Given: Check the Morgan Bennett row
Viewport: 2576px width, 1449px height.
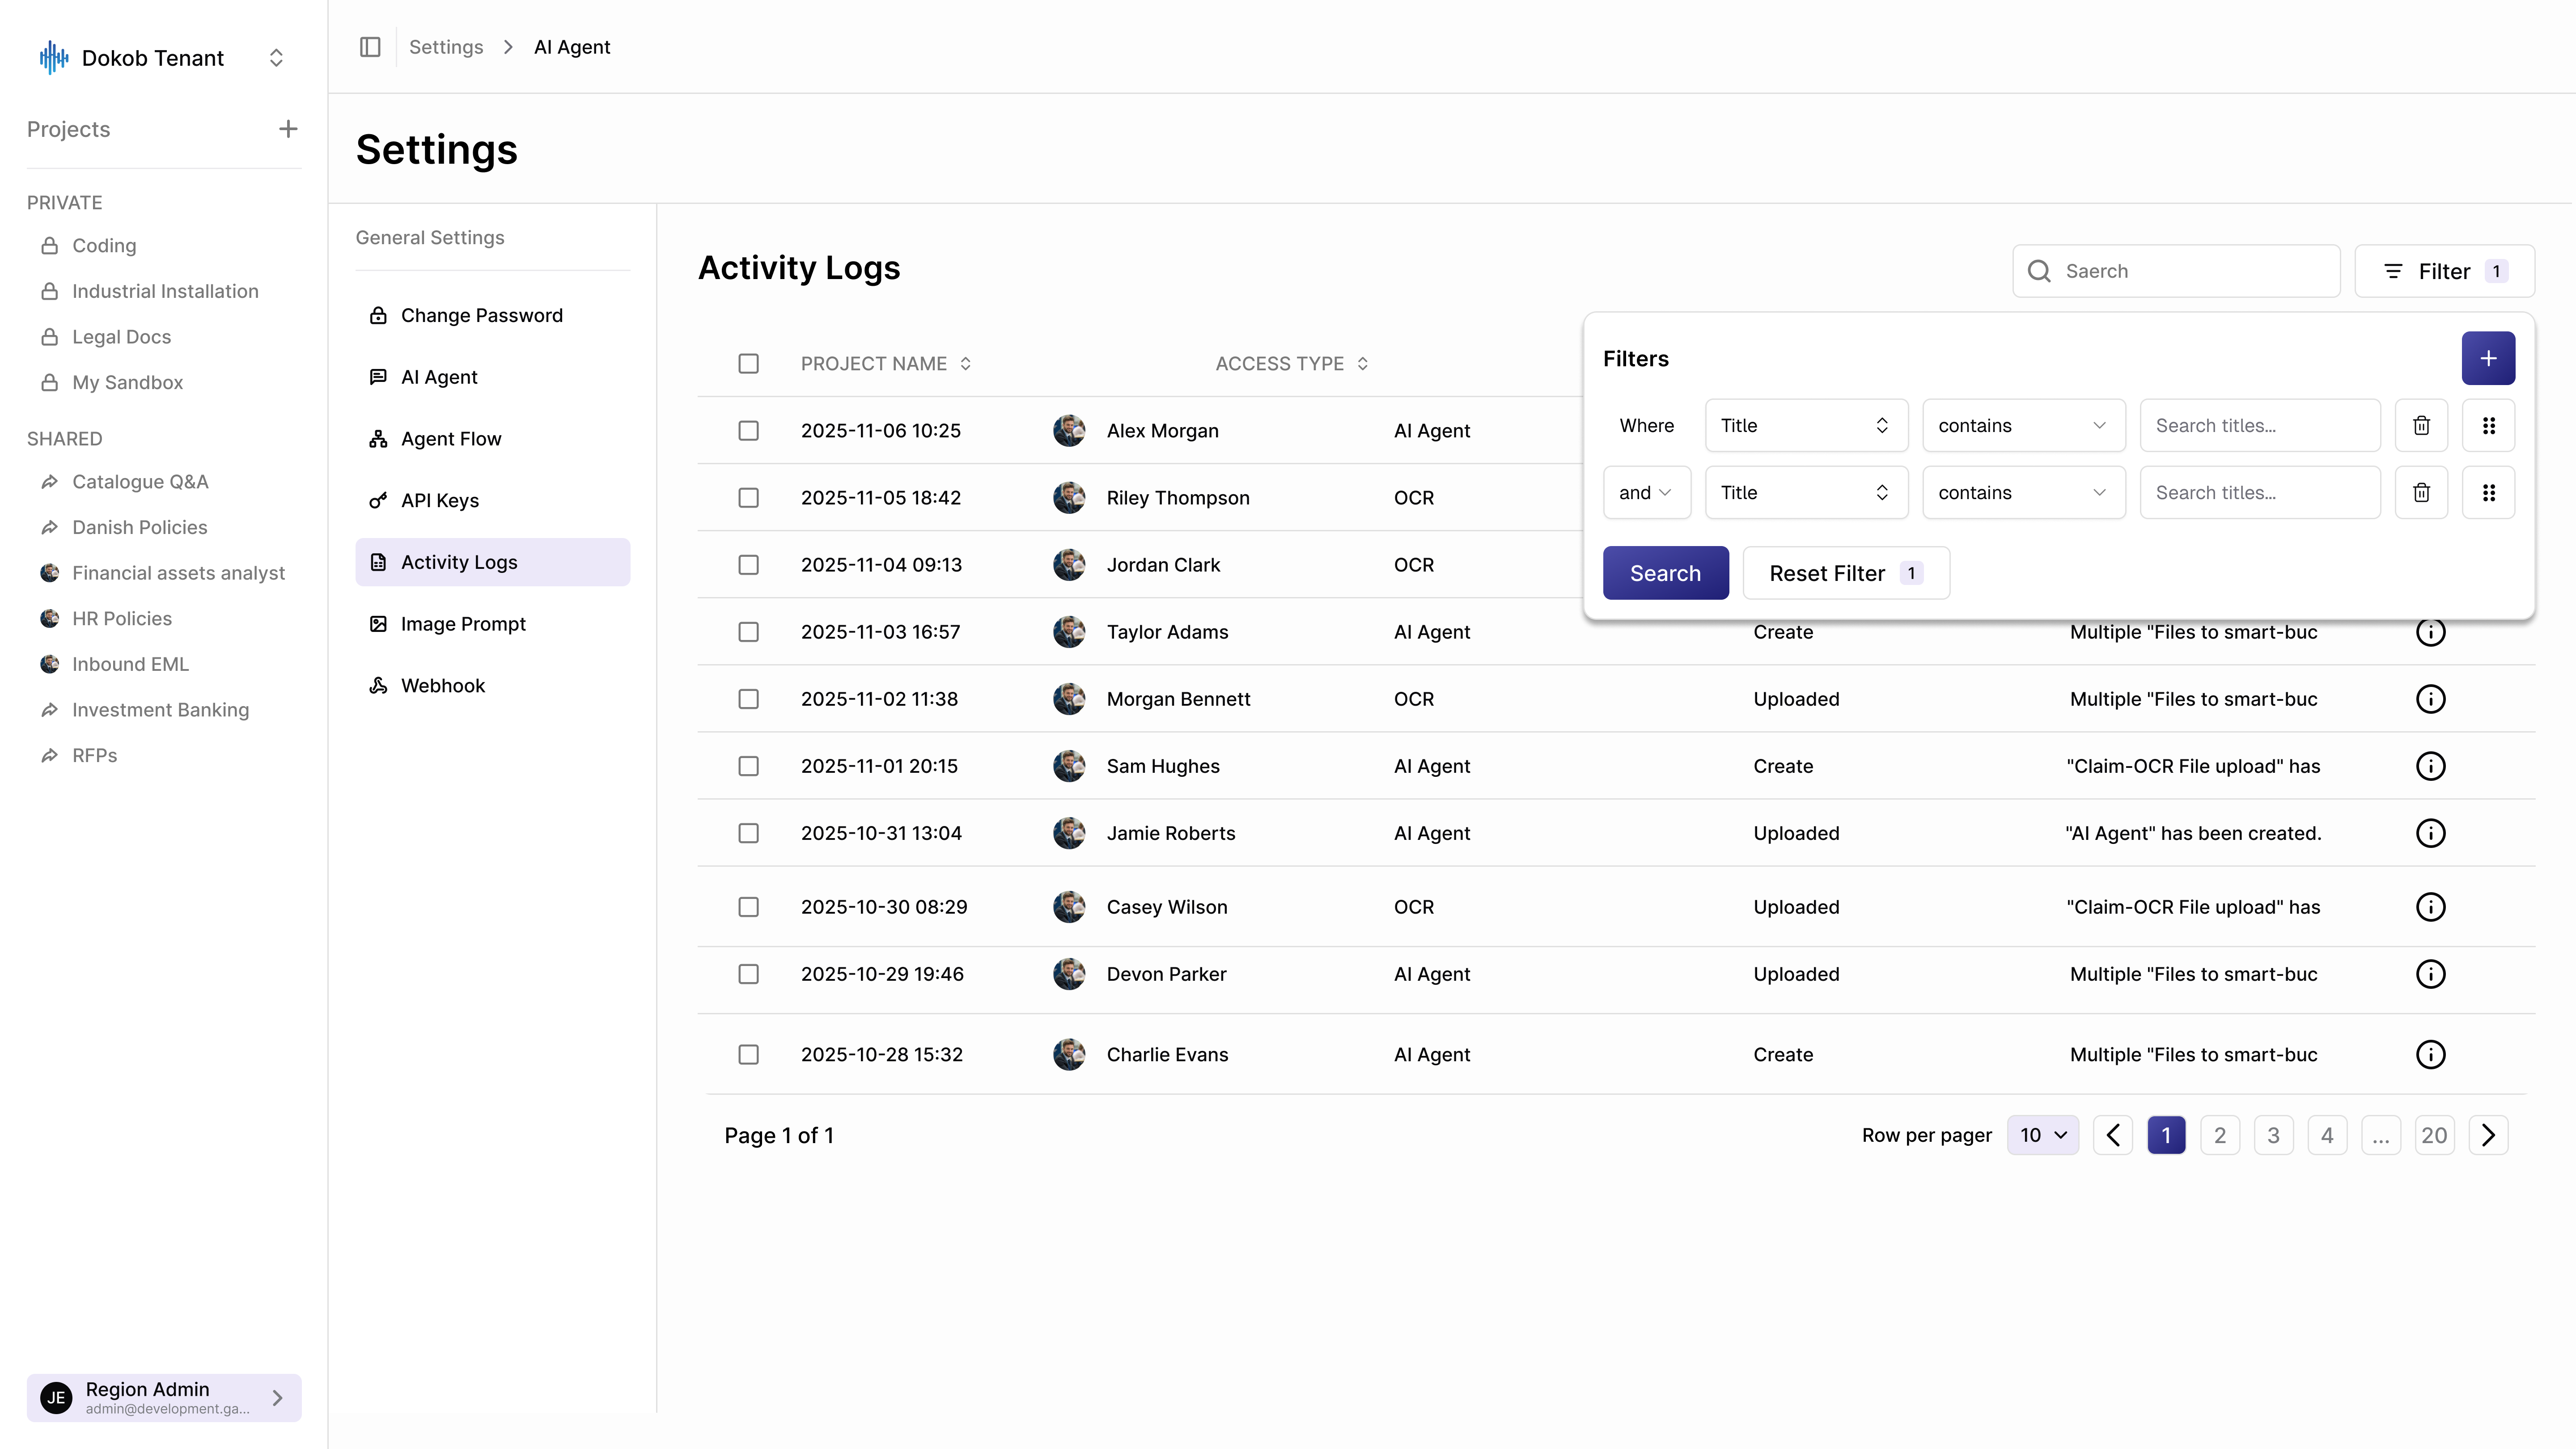Looking at the screenshot, I should click(748, 699).
